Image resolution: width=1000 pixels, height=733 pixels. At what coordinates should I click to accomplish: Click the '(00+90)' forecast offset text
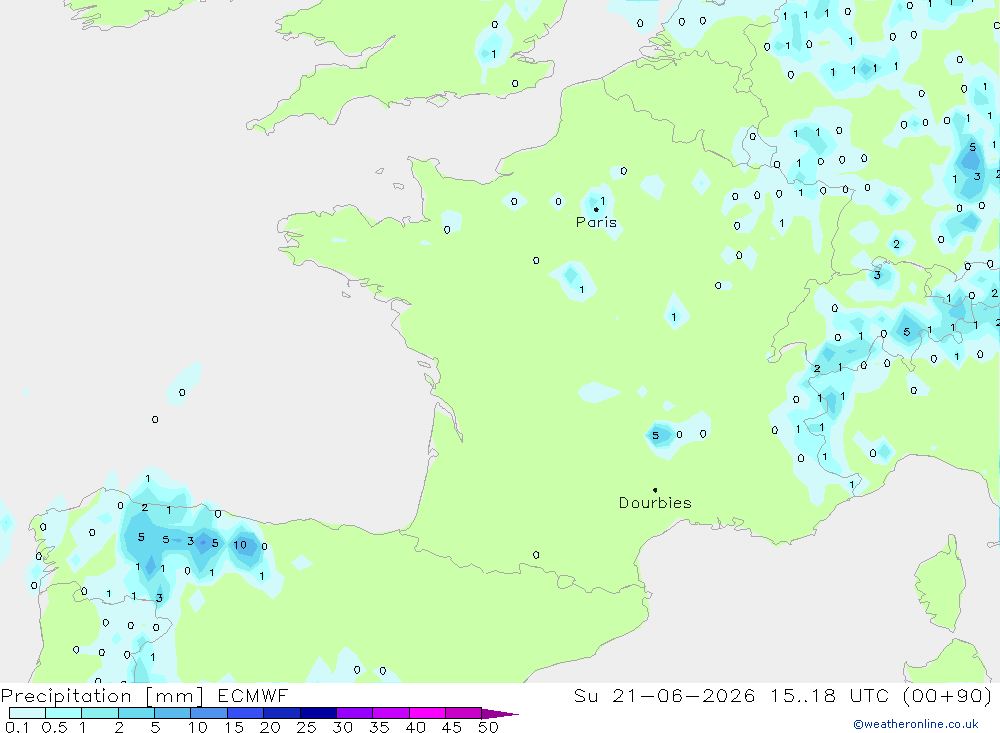point(948,696)
